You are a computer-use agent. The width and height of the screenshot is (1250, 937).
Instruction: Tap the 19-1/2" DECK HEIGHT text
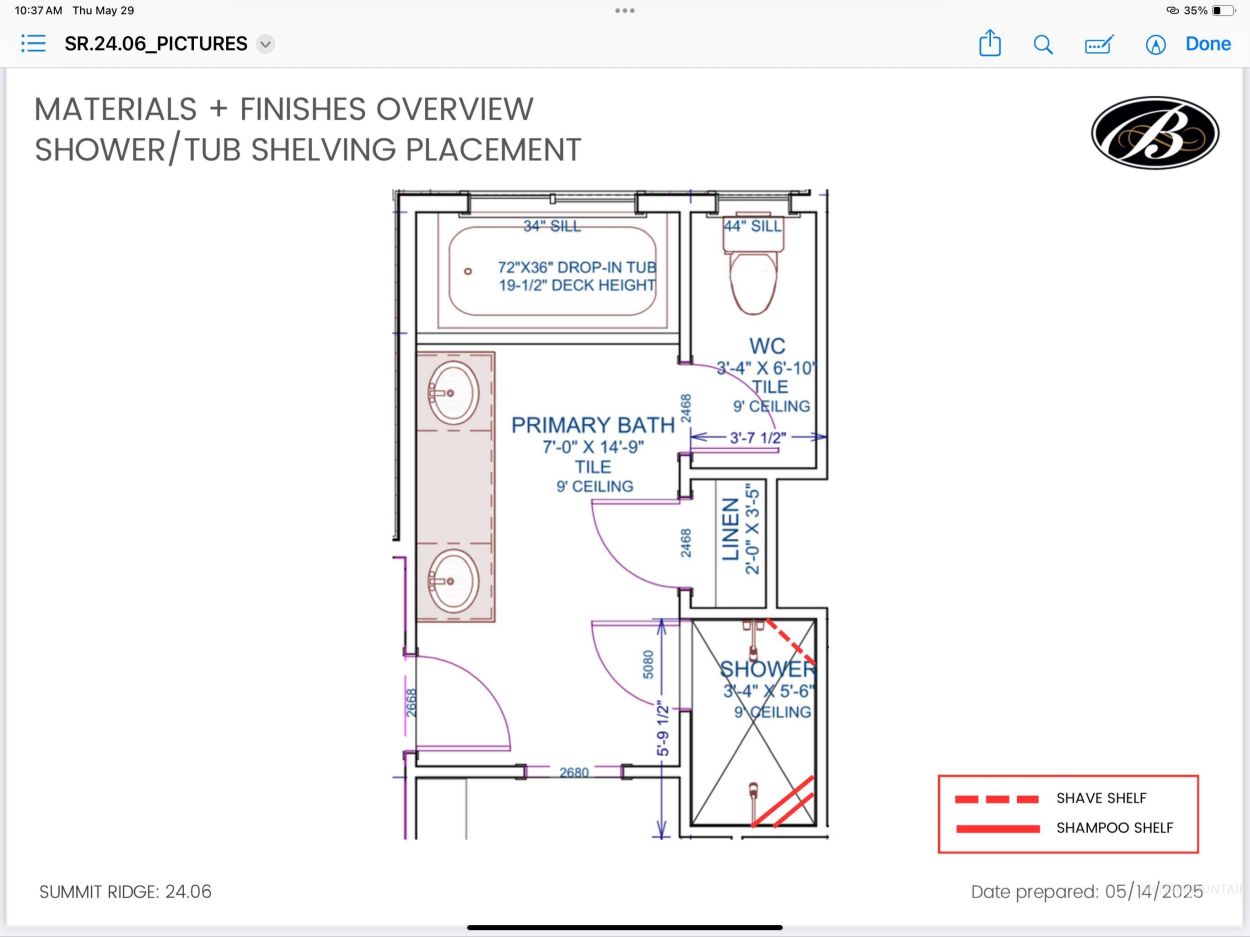(577, 285)
